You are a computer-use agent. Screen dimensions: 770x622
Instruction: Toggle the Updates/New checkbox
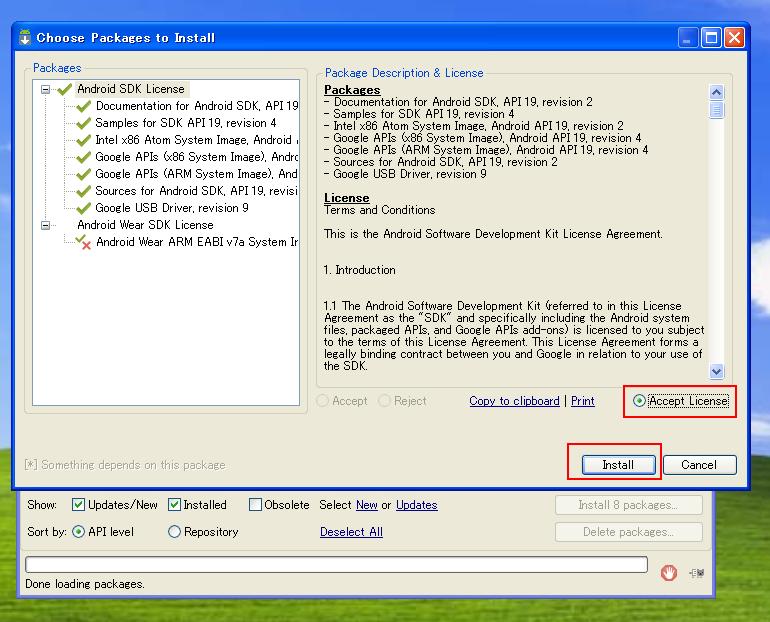(78, 505)
